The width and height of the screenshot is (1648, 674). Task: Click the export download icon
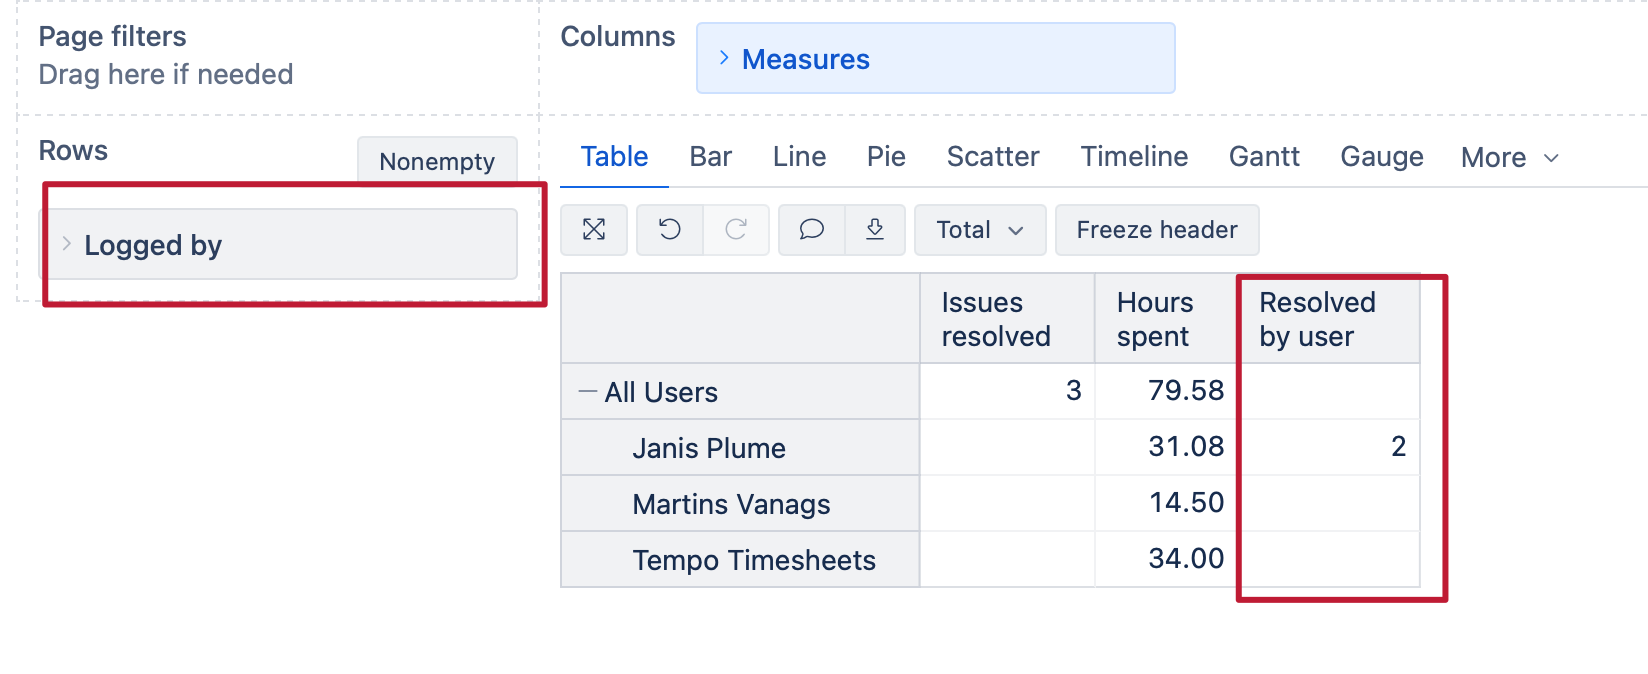pyautogui.click(x=875, y=230)
